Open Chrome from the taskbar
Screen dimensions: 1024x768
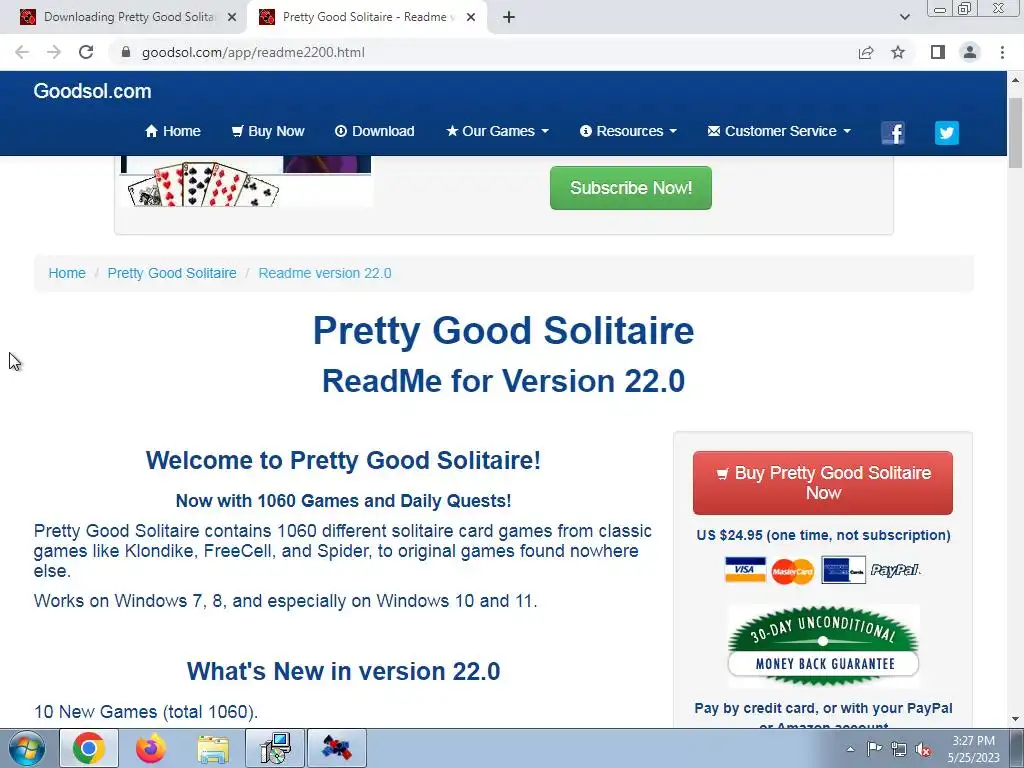click(89, 748)
